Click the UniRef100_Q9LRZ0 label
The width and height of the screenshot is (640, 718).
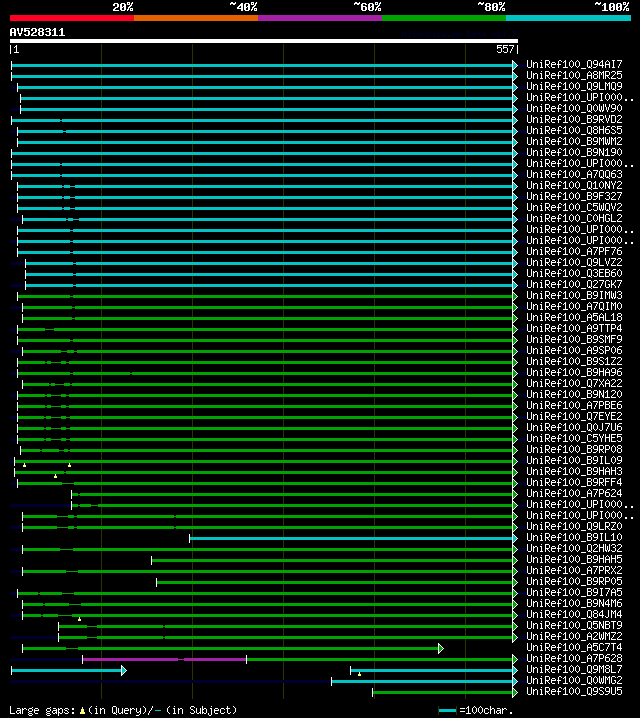coord(574,526)
